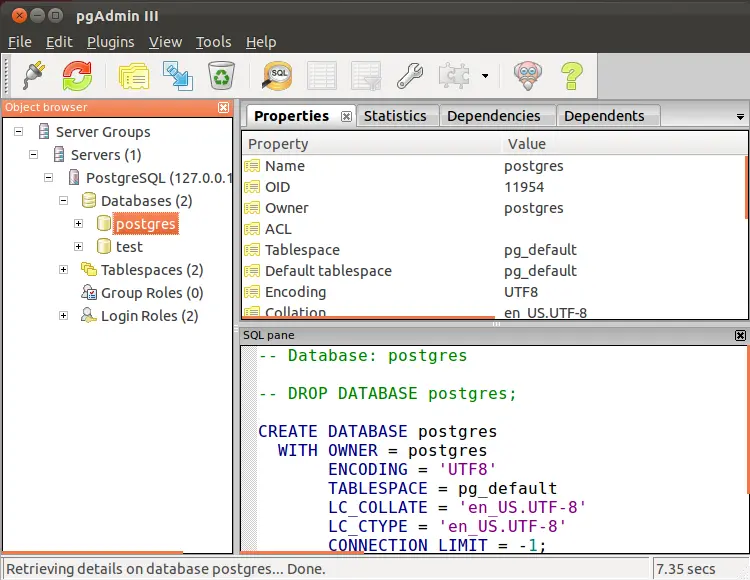This screenshot has height=580, width=750.
Task: Refresh the selected object with toolbar icon
Action: 77,75
